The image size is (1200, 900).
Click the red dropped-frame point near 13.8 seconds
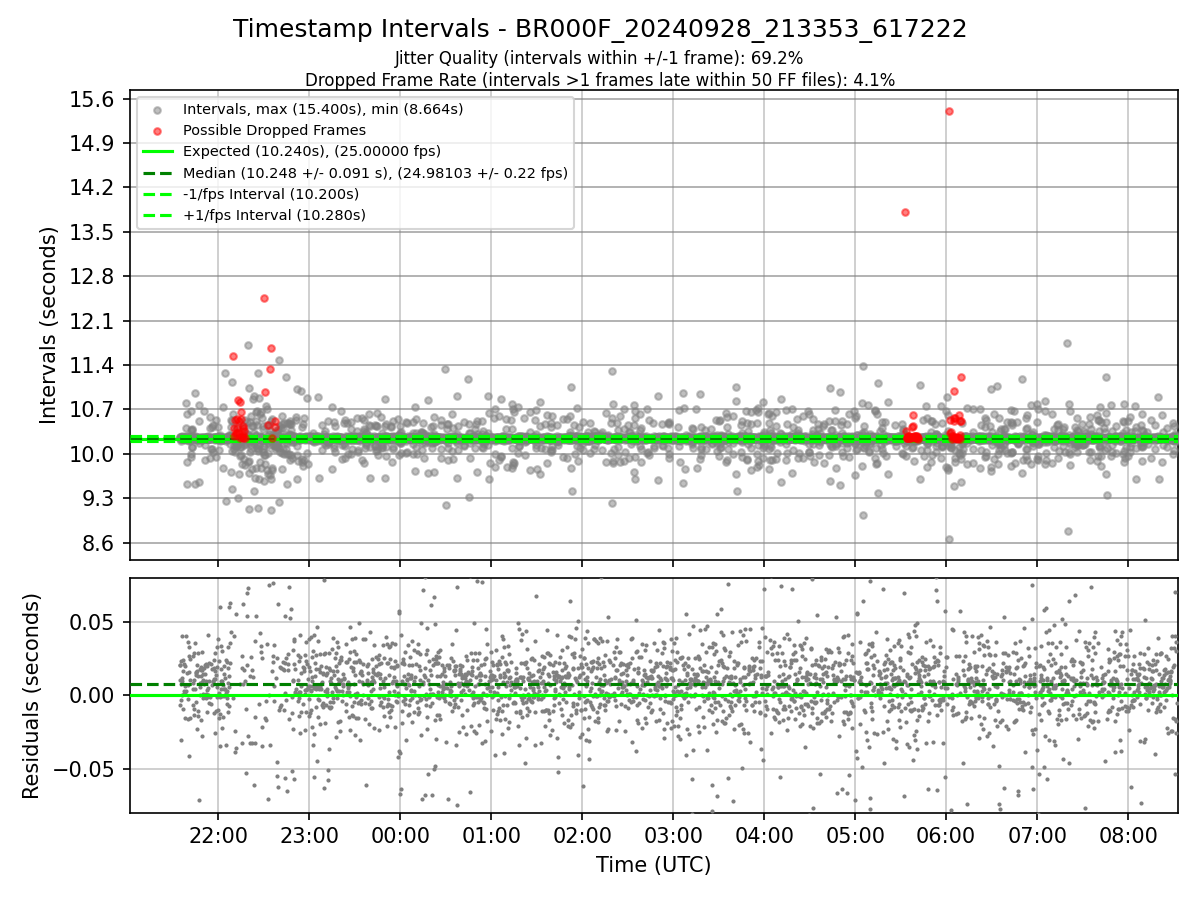(905, 212)
